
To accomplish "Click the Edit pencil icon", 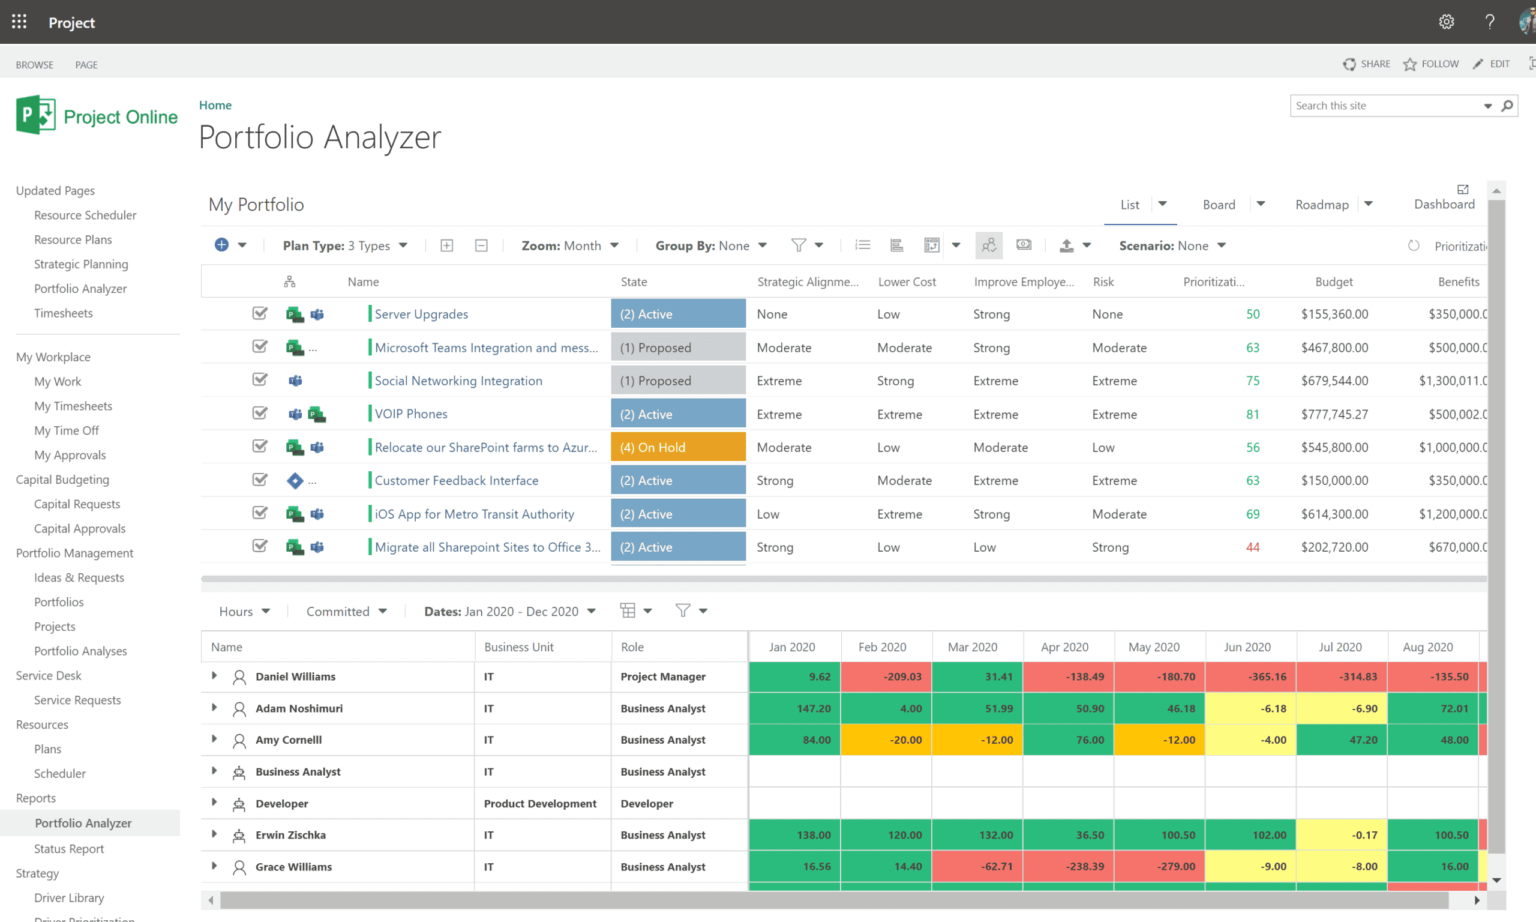I will coord(1478,64).
